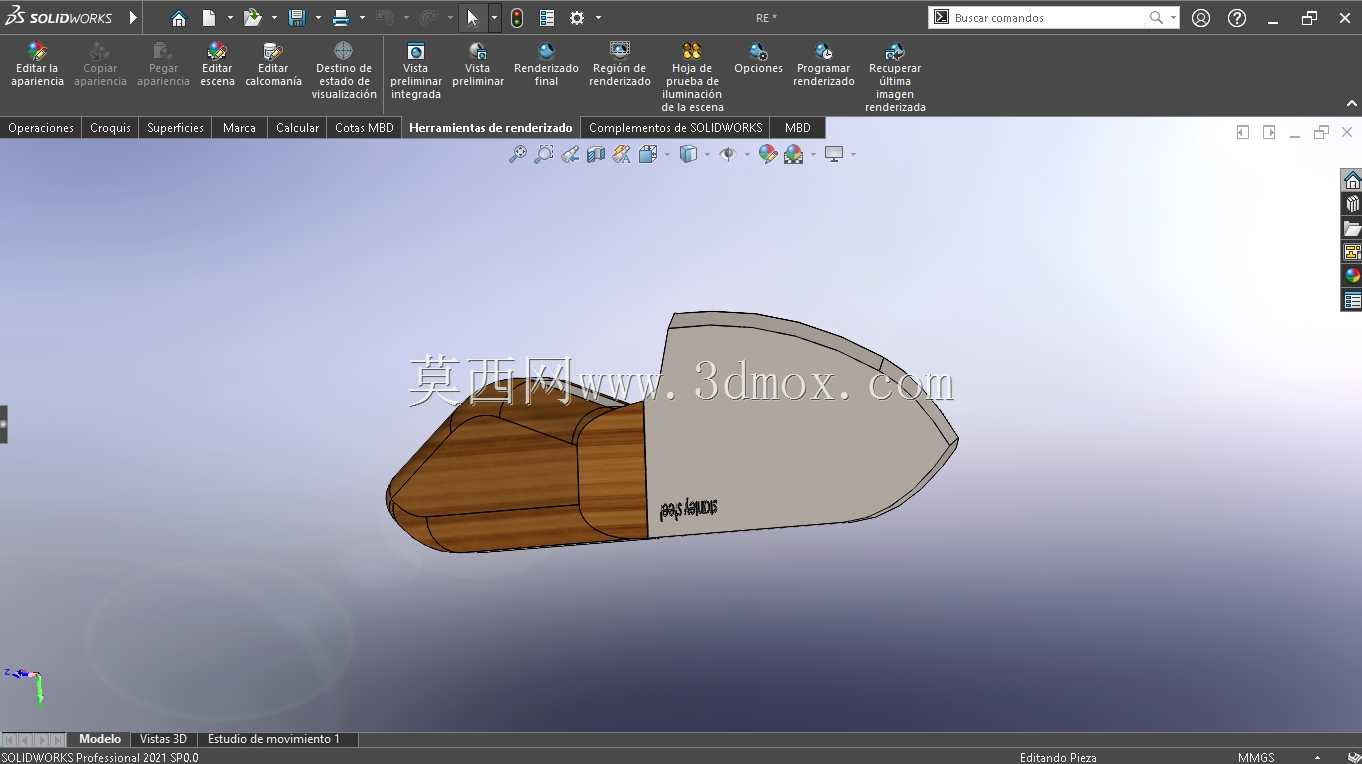
Task: Open File Explorer task pane tab
Action: point(1352,228)
